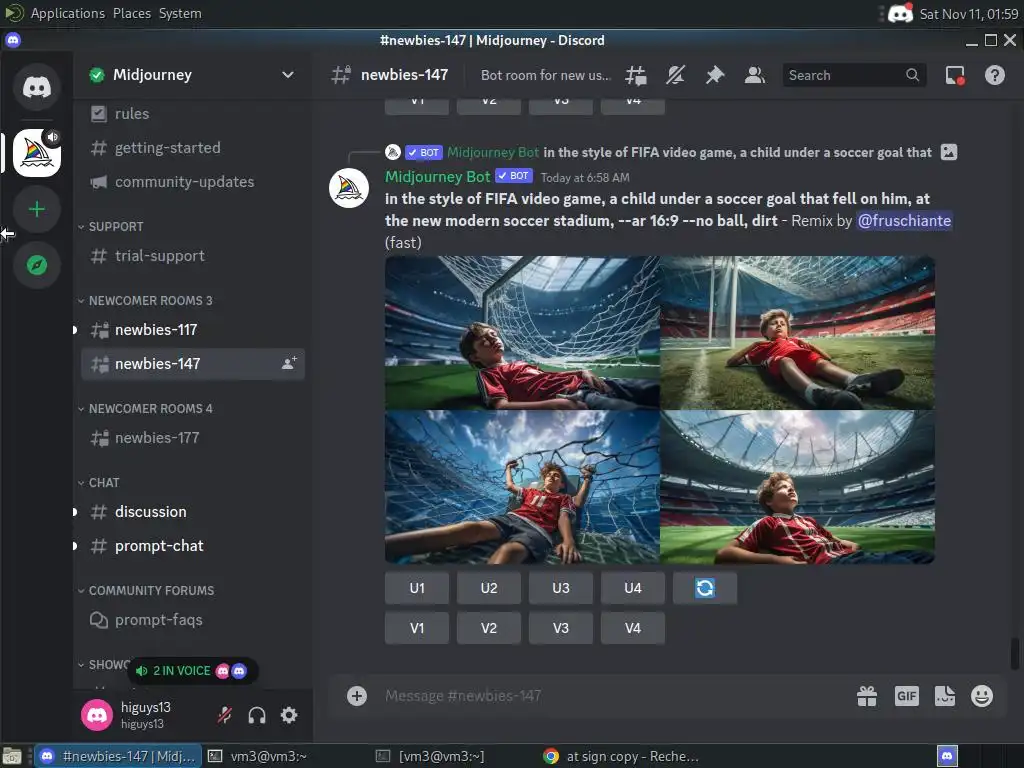Screen dimensions: 1024x768
Task: Open the System menu
Action: 180,13
